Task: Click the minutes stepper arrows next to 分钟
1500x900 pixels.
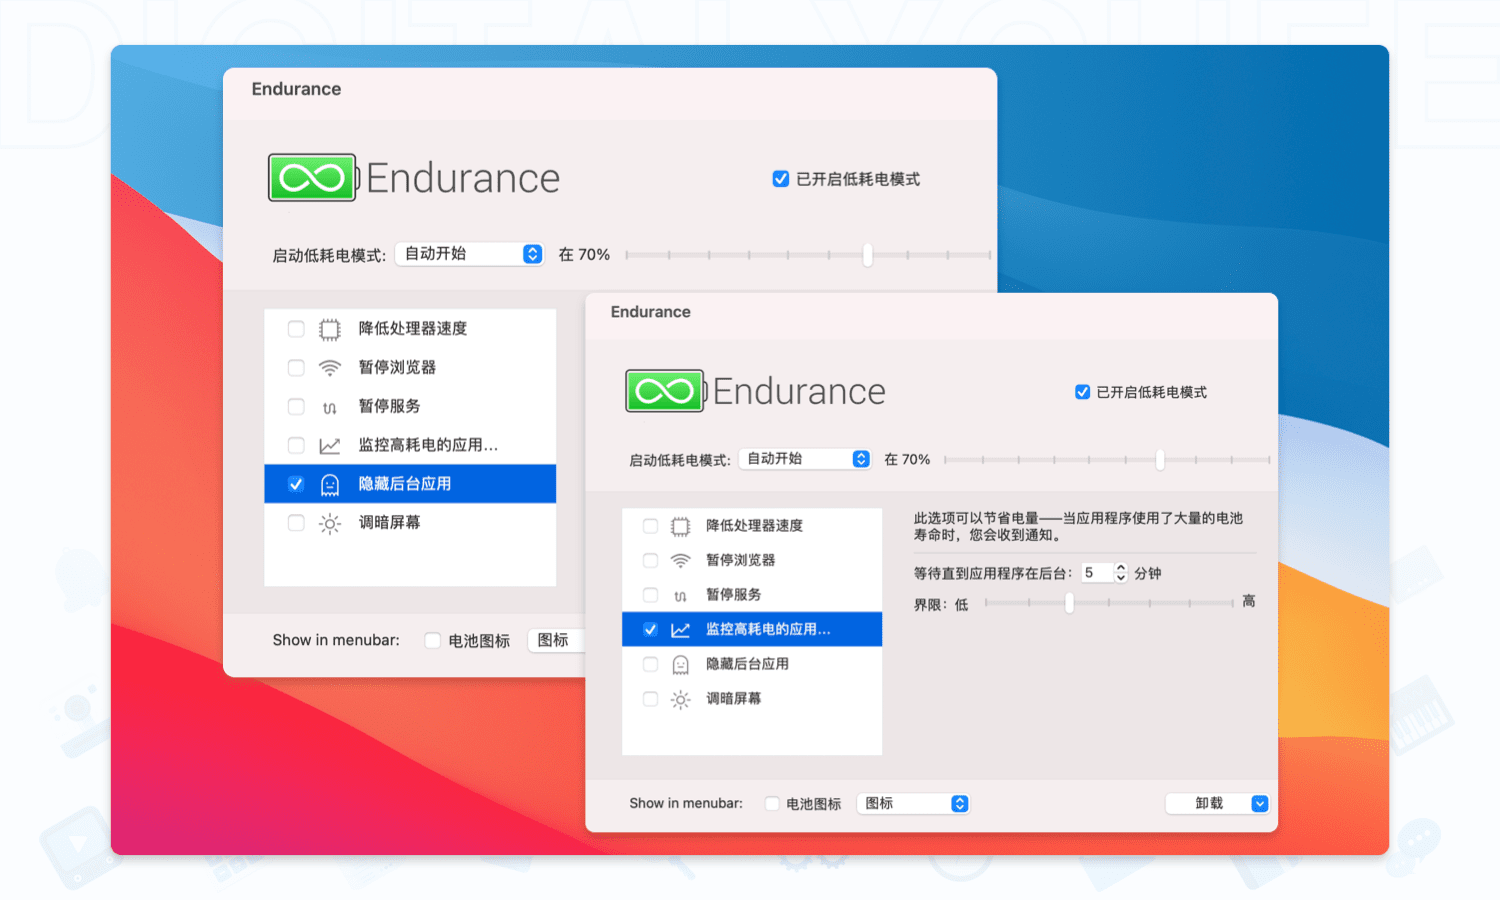Action: pyautogui.click(x=1121, y=573)
